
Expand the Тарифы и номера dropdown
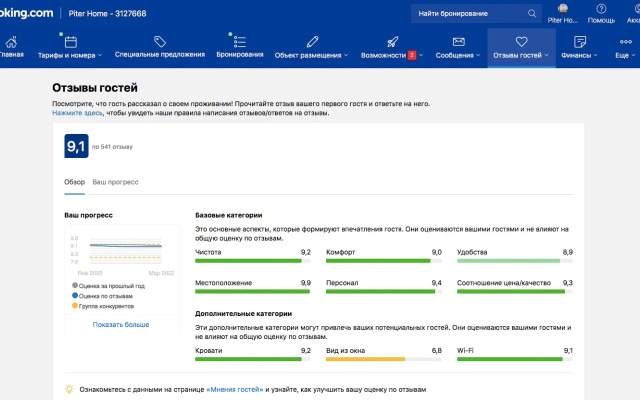[x=100, y=56]
